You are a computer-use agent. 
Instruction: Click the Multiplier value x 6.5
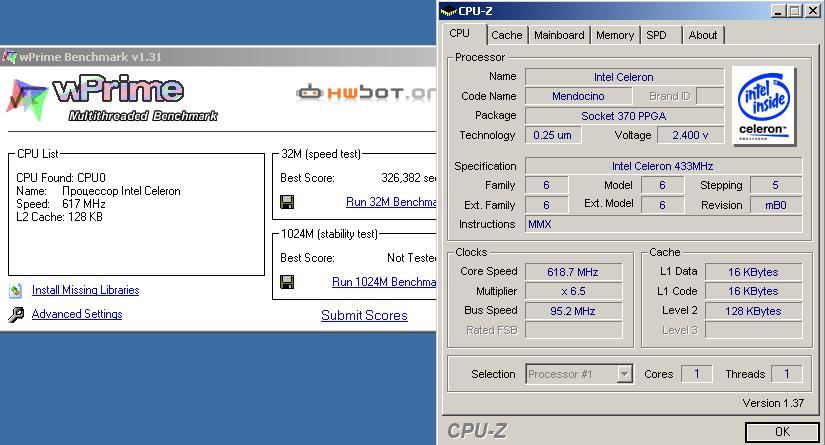click(573, 291)
